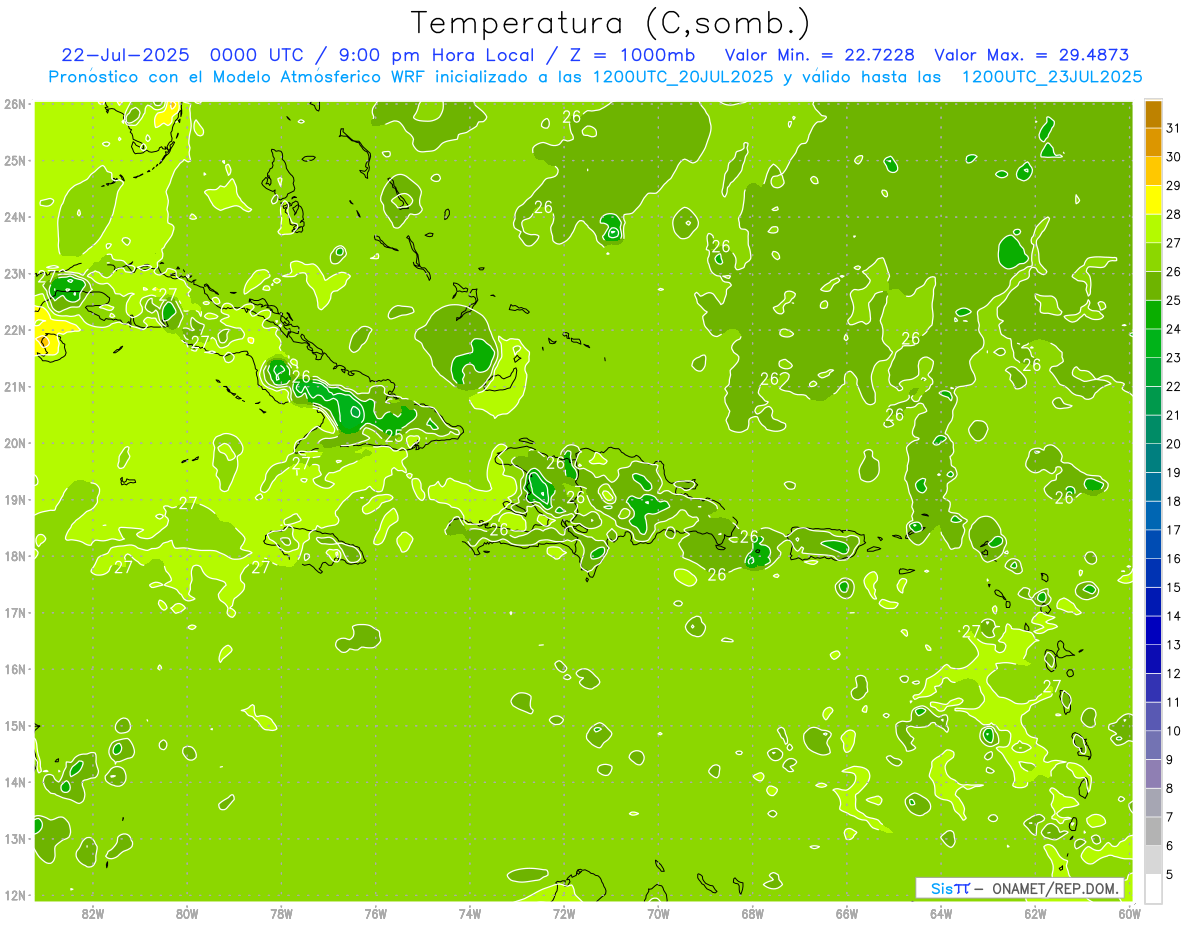1200x927 pixels.
Task: Click the '14N' latitude axis label
Action: [x=15, y=782]
